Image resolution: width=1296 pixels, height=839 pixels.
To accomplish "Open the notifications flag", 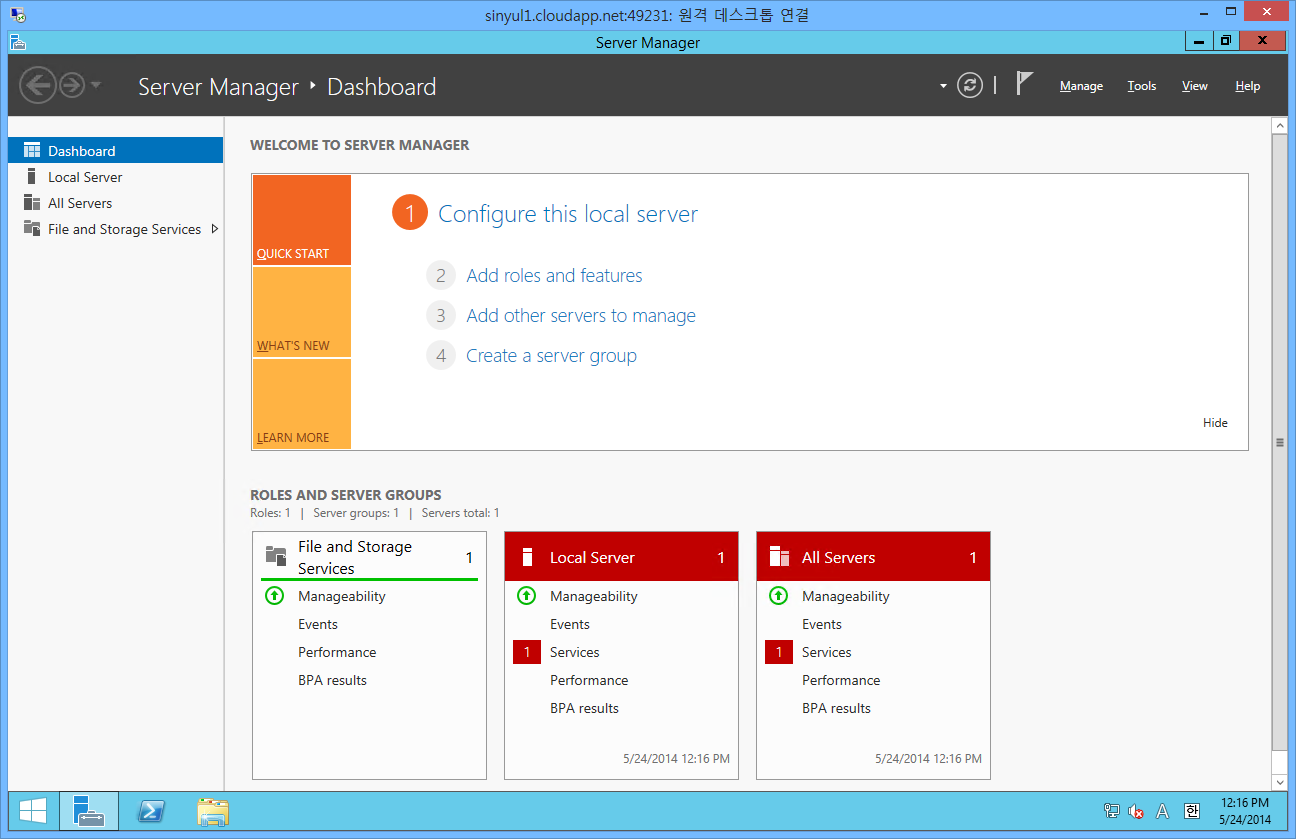I will (1024, 84).
